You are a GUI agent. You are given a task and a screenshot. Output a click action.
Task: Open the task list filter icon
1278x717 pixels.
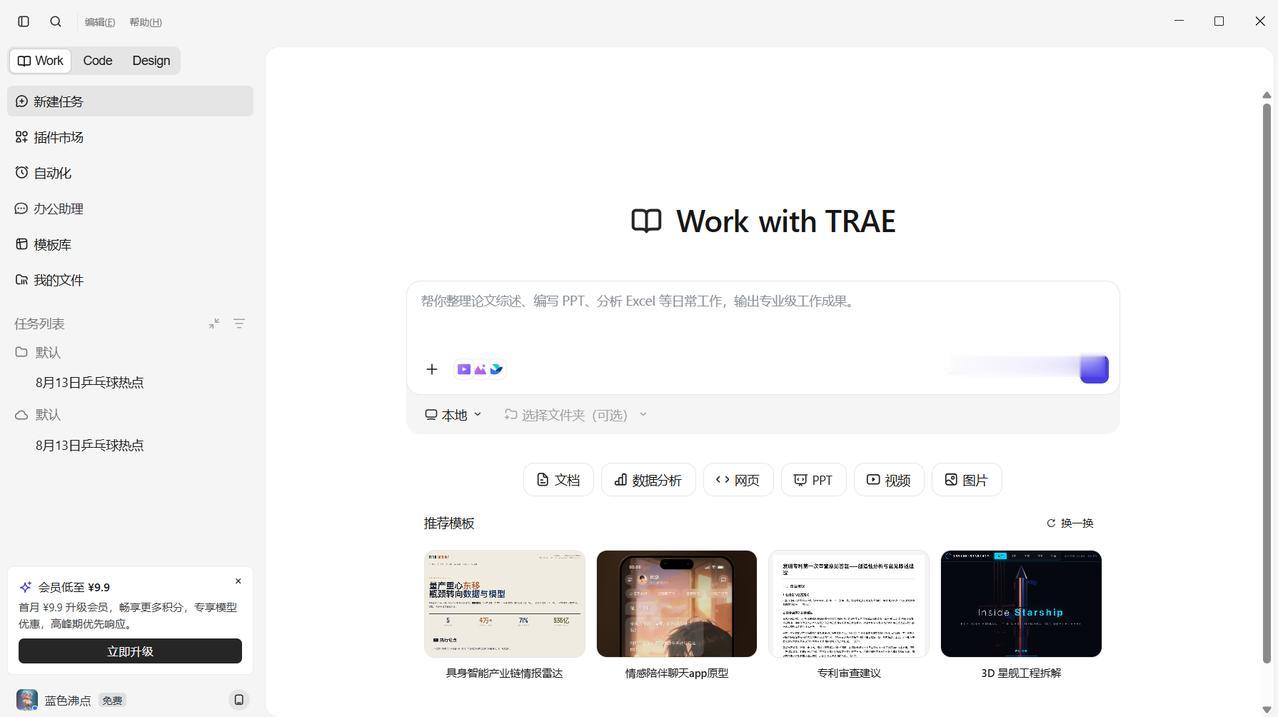[239, 324]
